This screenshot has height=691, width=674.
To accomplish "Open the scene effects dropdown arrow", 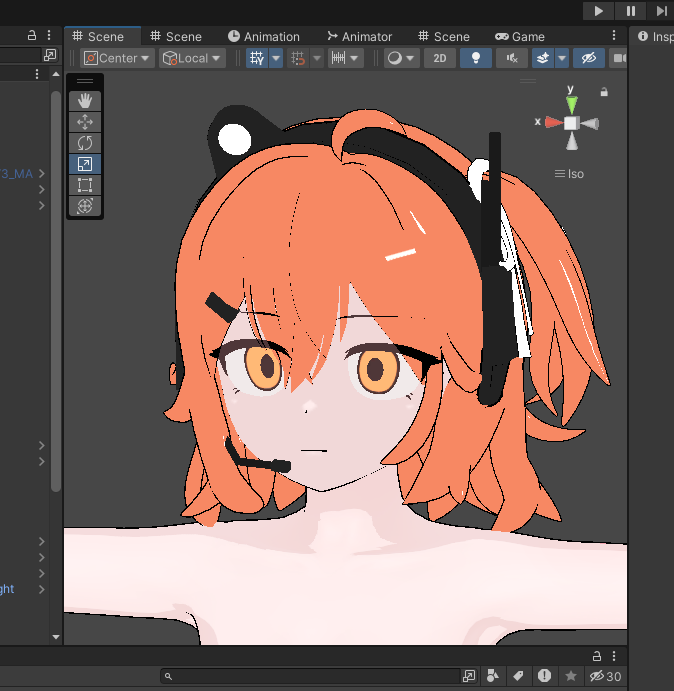I will [x=562, y=58].
